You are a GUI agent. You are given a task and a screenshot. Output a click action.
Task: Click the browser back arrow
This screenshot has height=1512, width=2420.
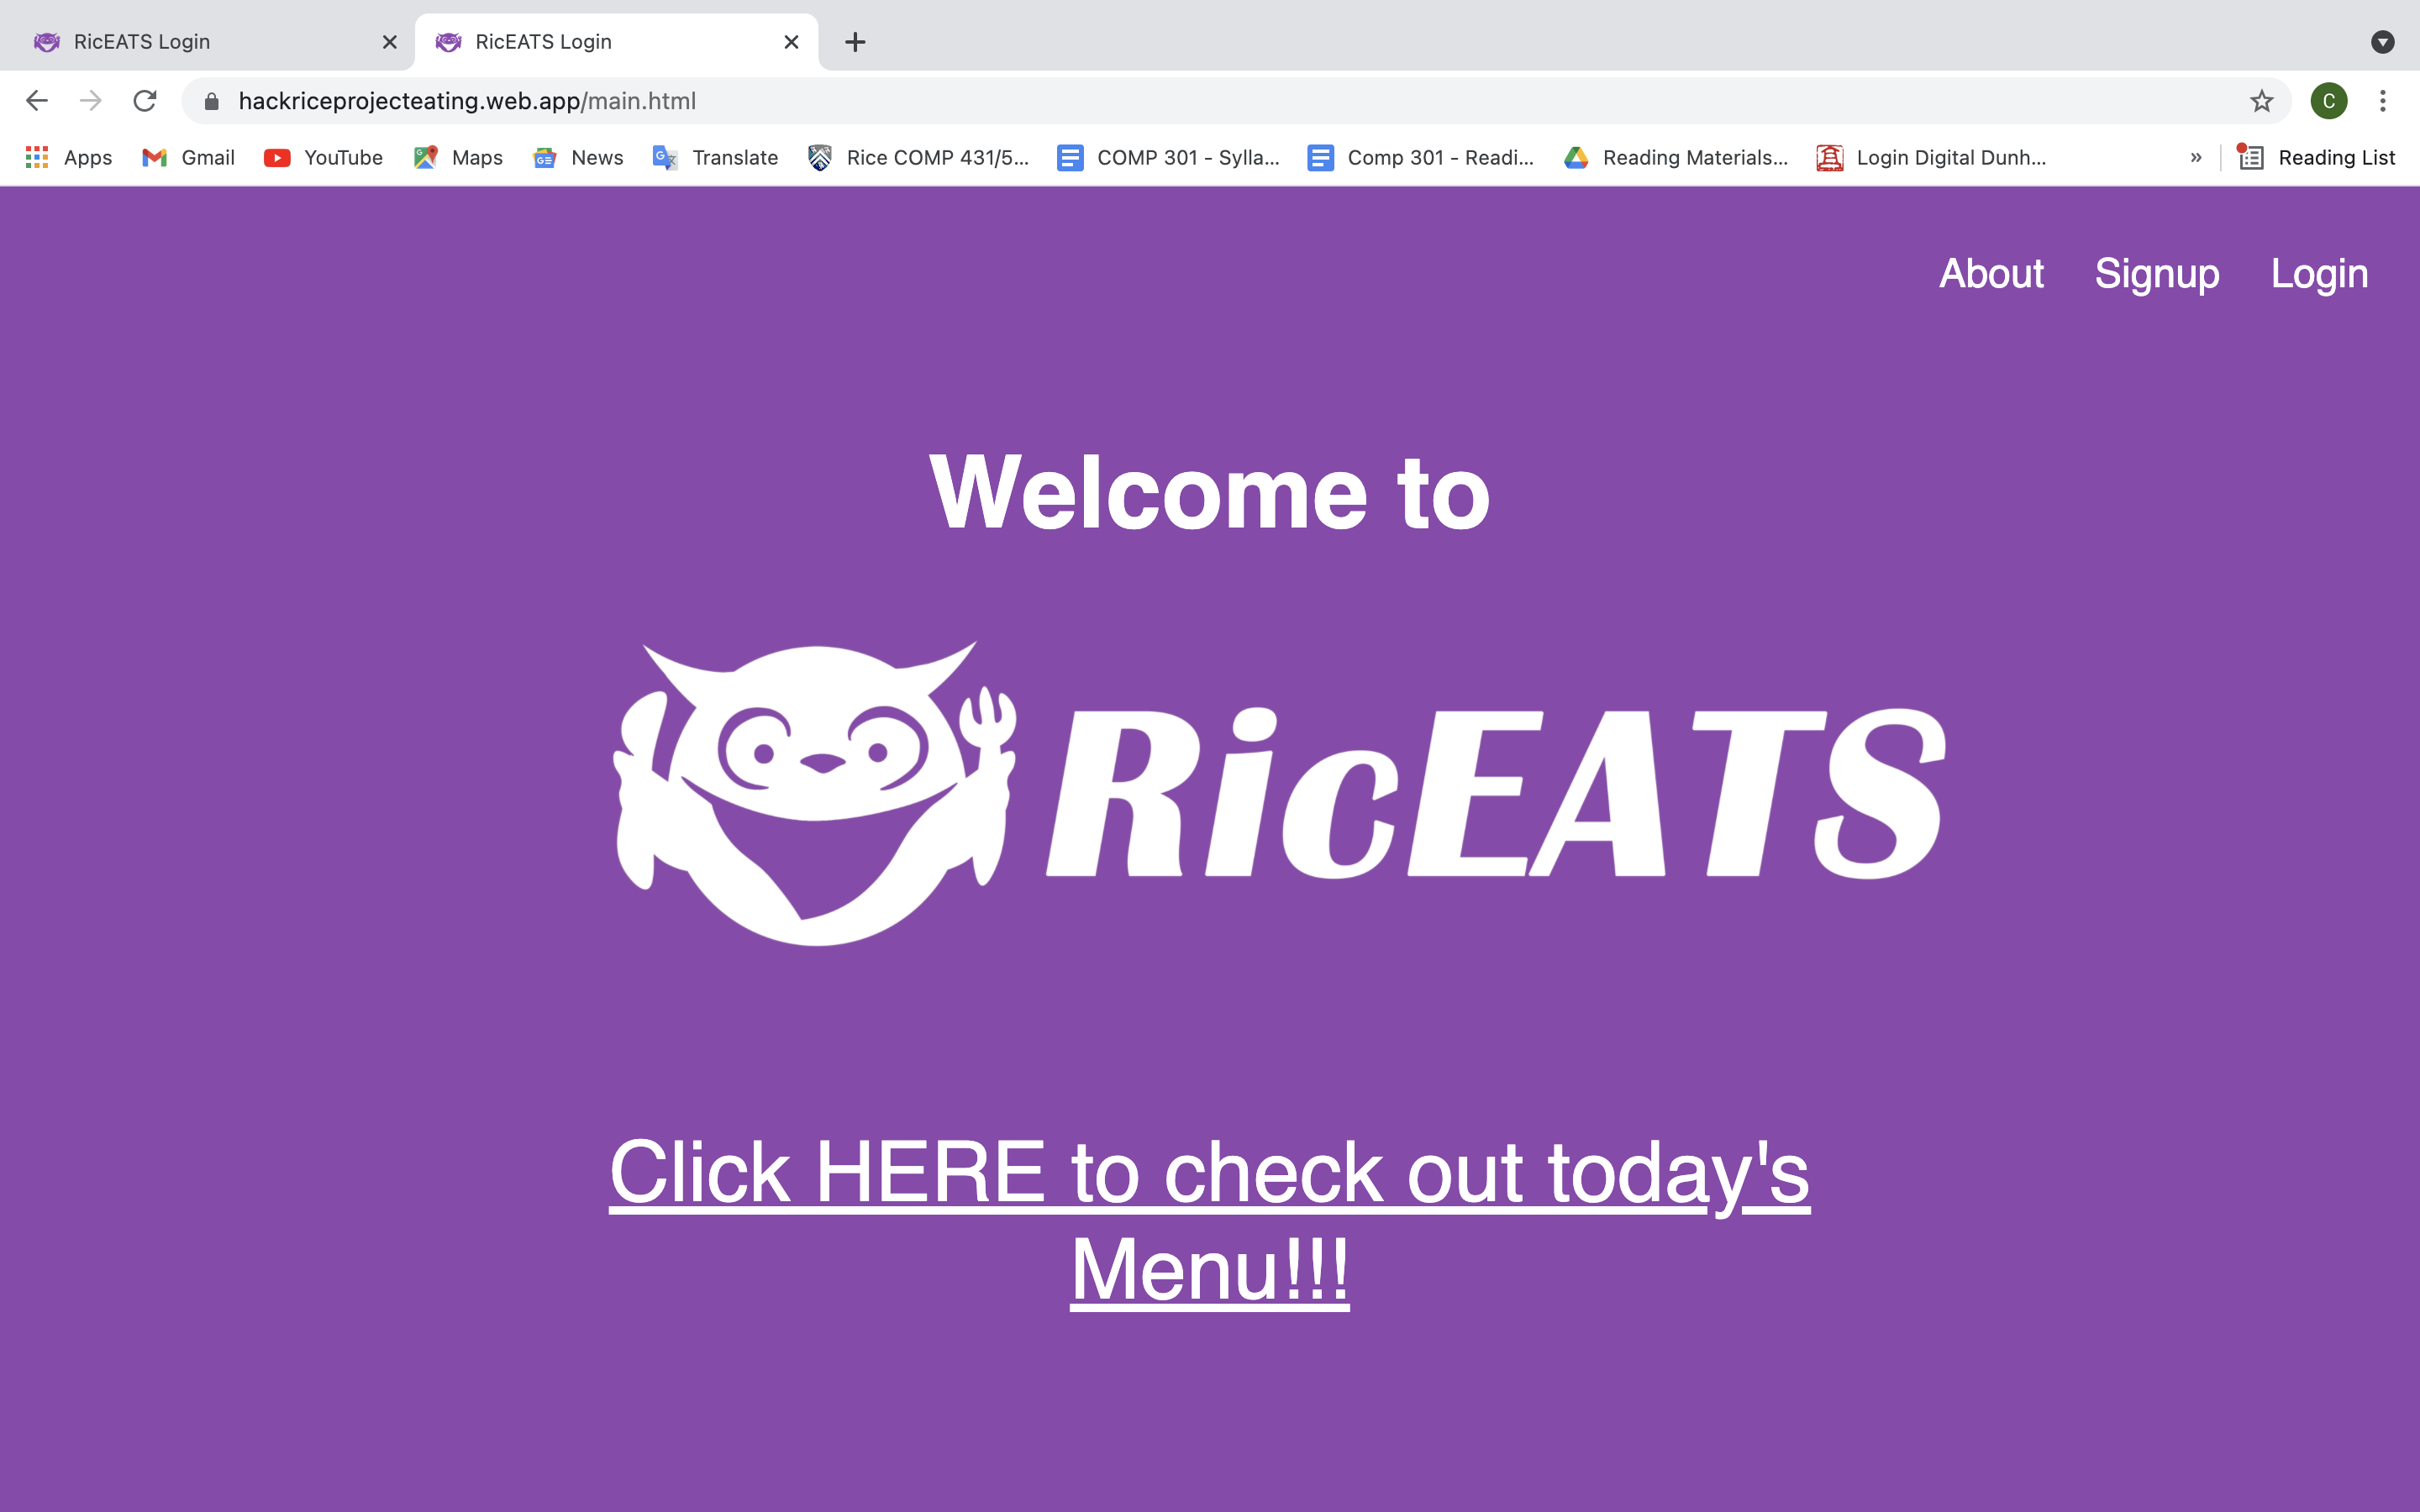click(x=37, y=101)
